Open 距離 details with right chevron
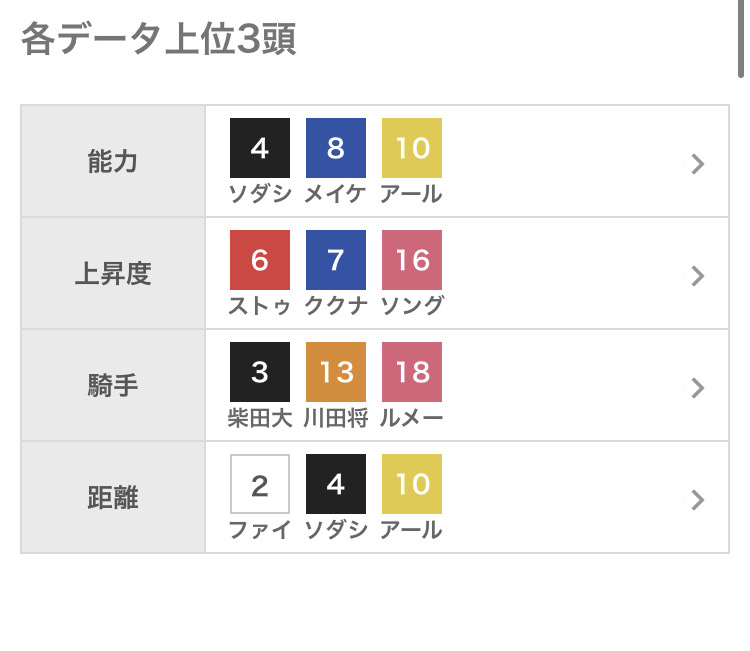750x651 pixels. [x=698, y=500]
